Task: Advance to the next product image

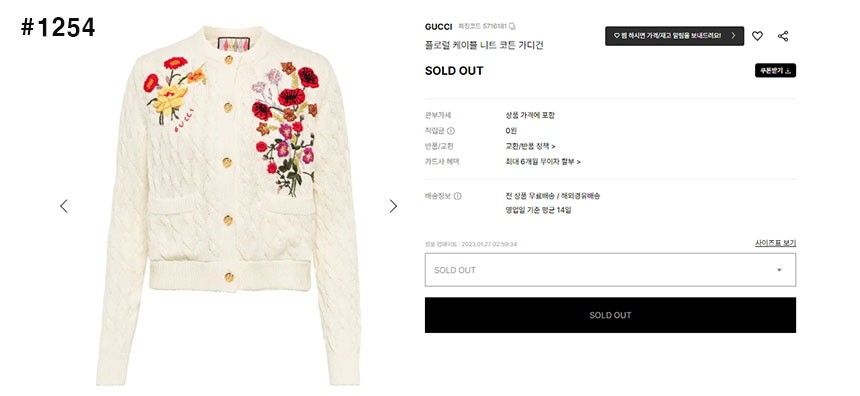Action: click(x=393, y=206)
